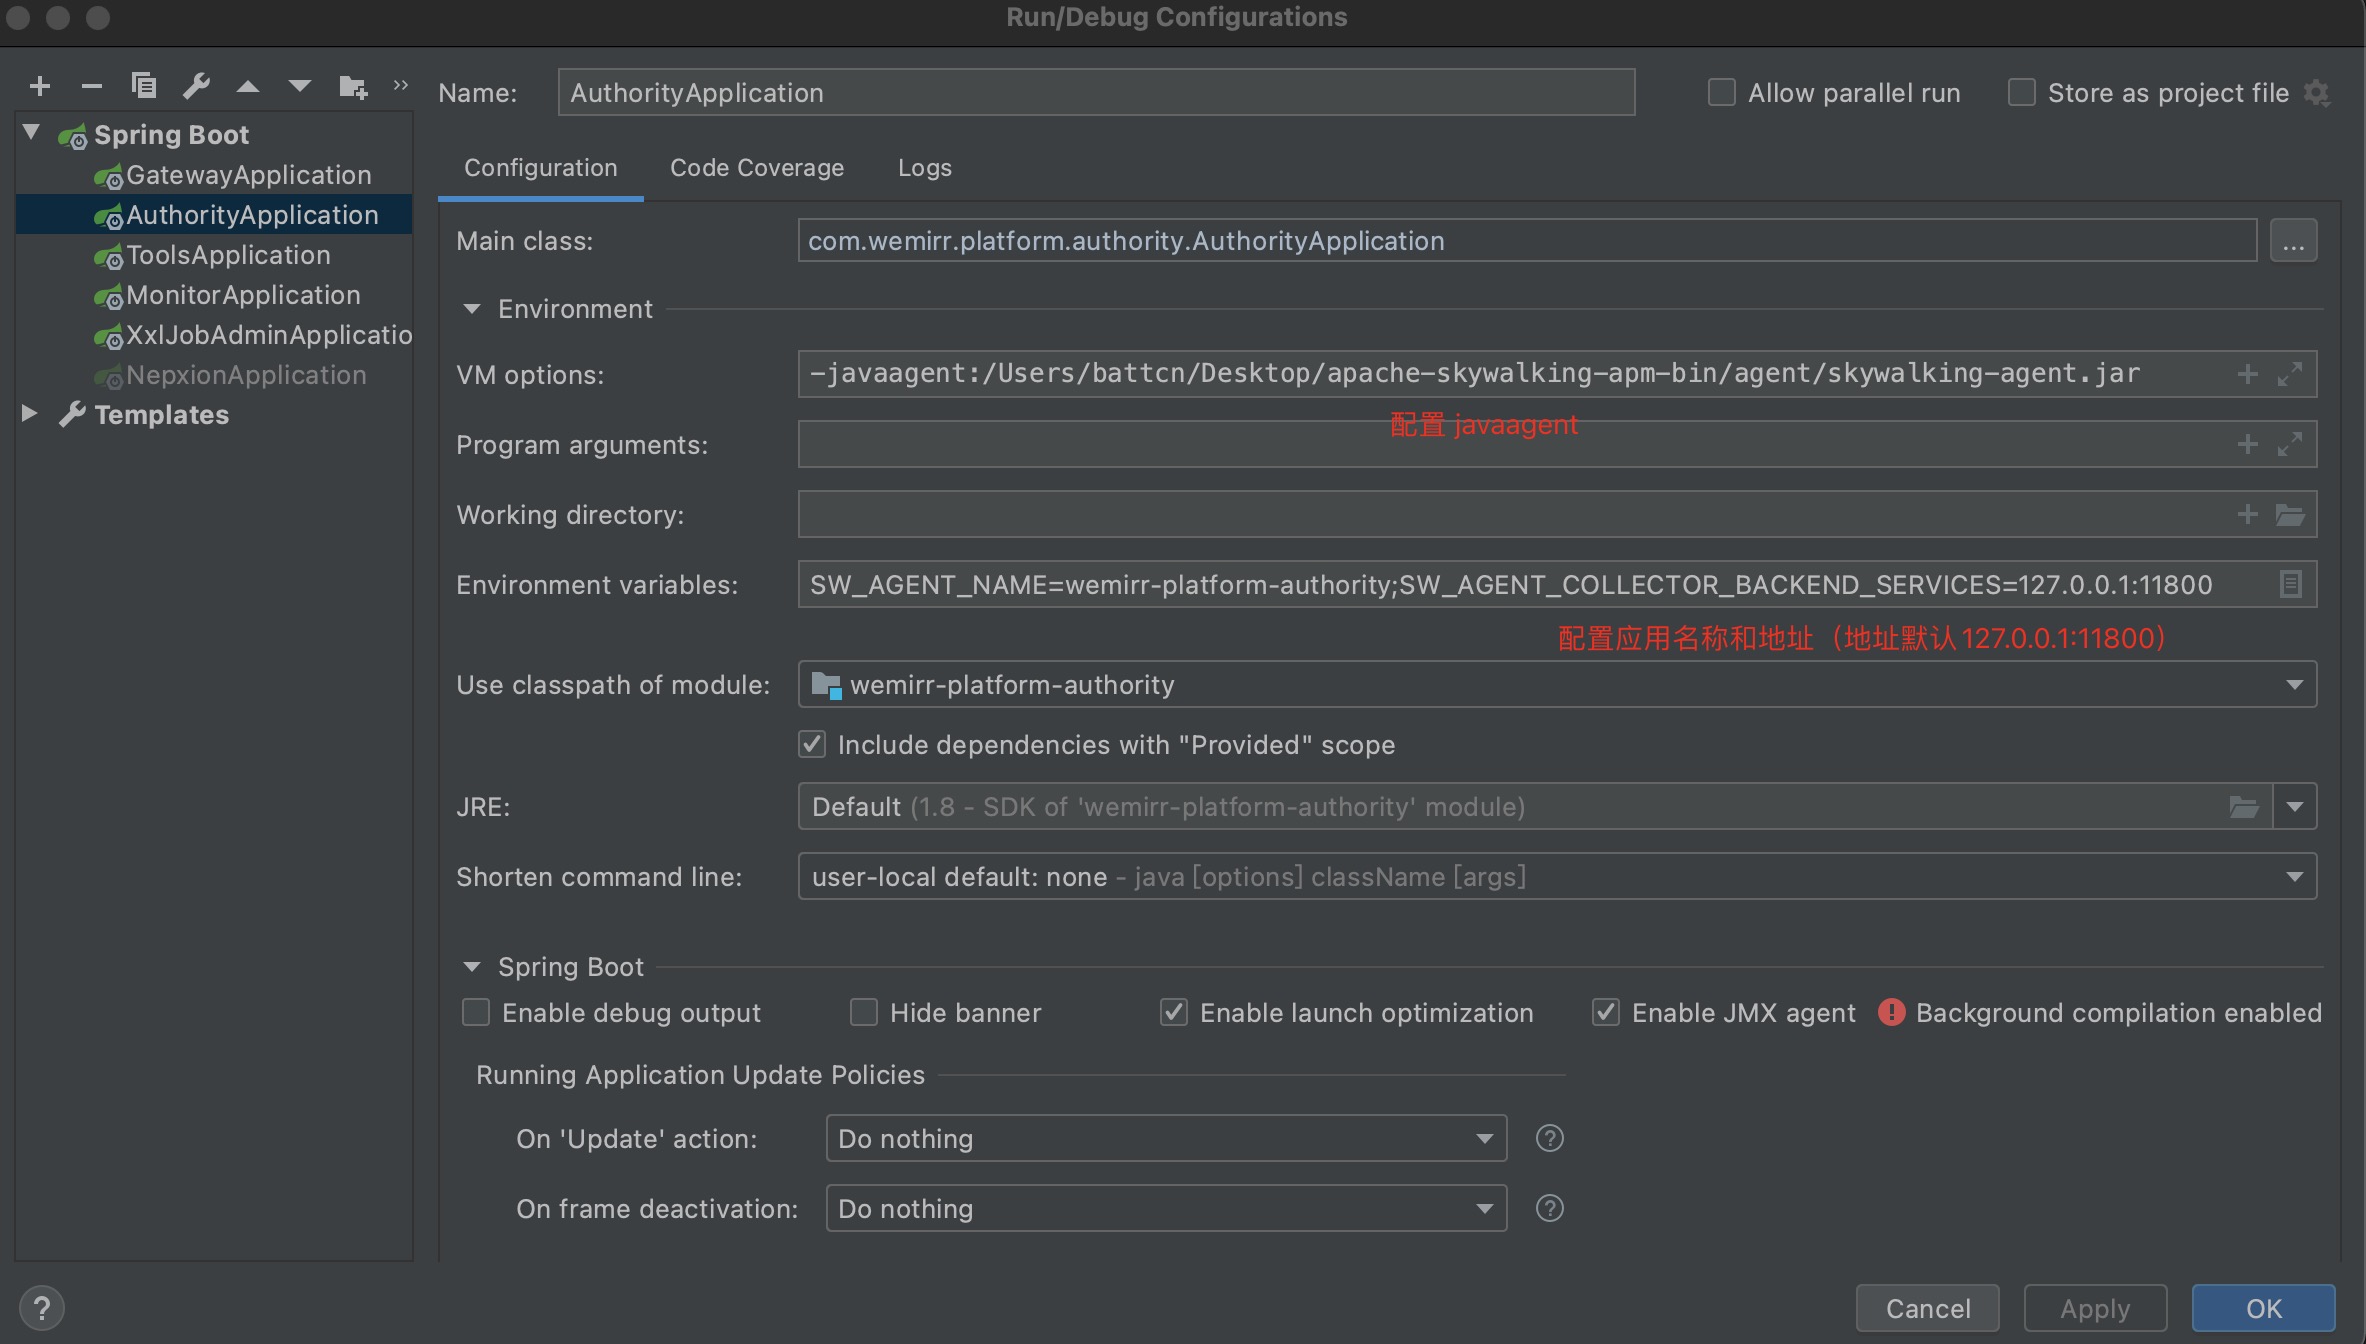Enable Allow parallel run checkbox
2366x1344 pixels.
[1721, 93]
